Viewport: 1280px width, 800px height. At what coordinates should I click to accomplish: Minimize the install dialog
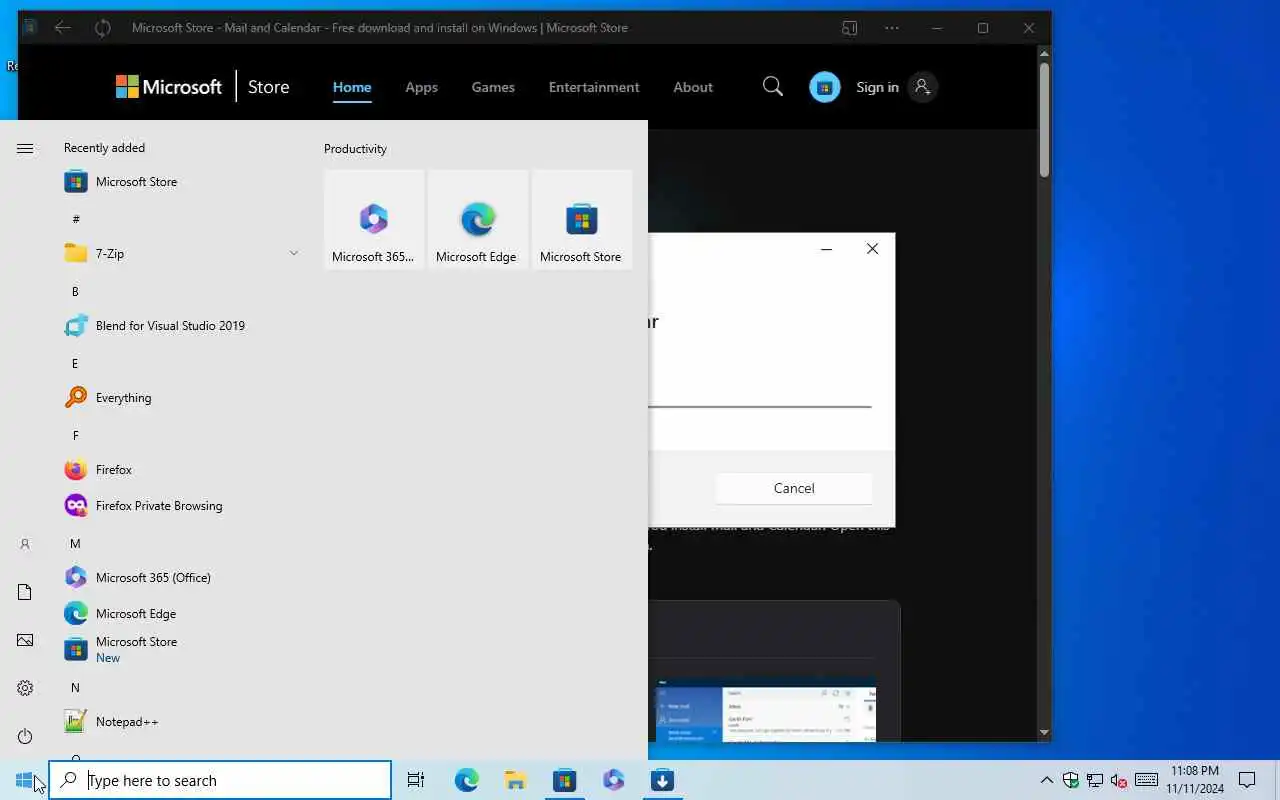tap(826, 249)
